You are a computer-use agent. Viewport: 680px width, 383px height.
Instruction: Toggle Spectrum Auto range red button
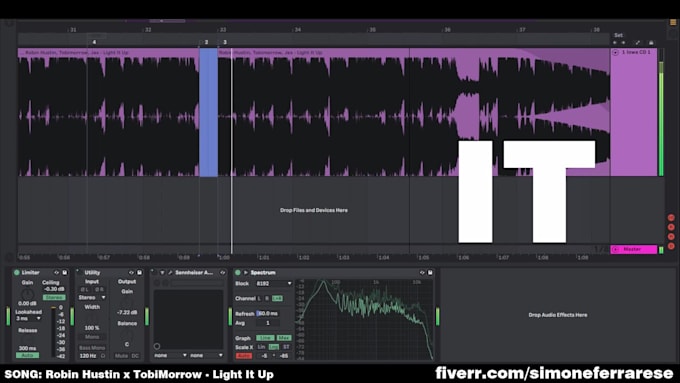point(244,356)
